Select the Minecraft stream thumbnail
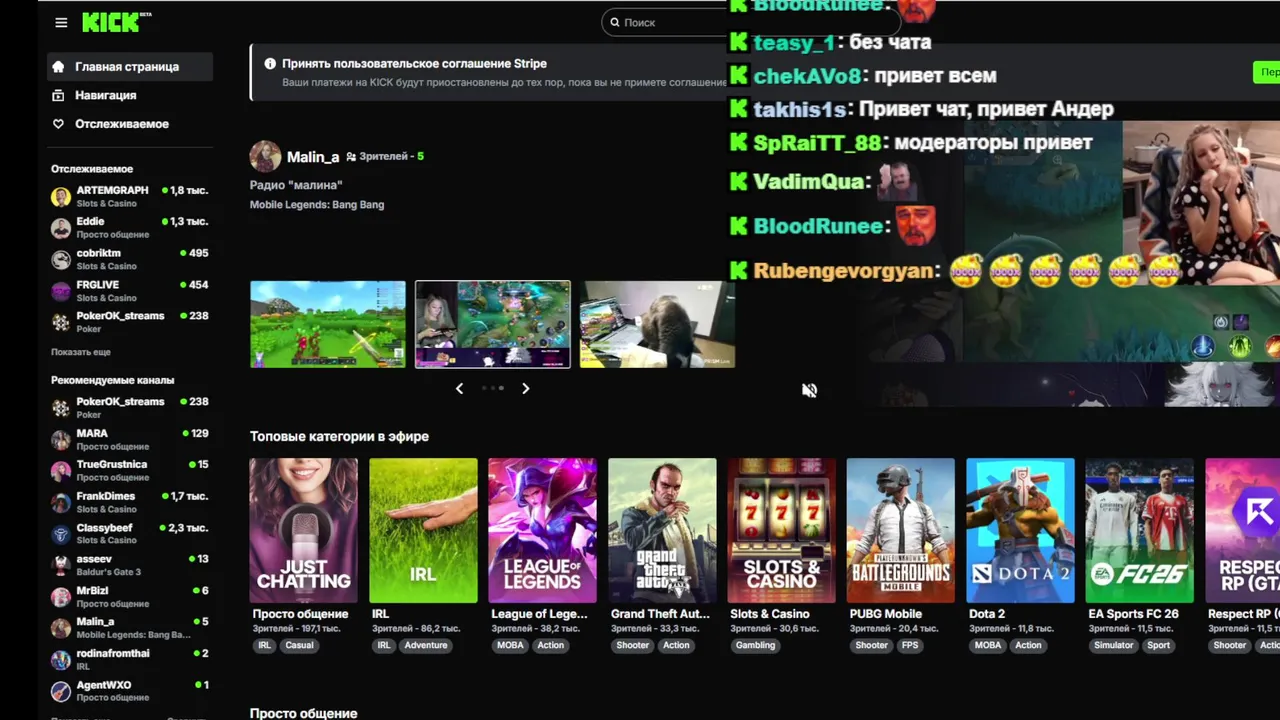1280x720 pixels. pyautogui.click(x=328, y=324)
